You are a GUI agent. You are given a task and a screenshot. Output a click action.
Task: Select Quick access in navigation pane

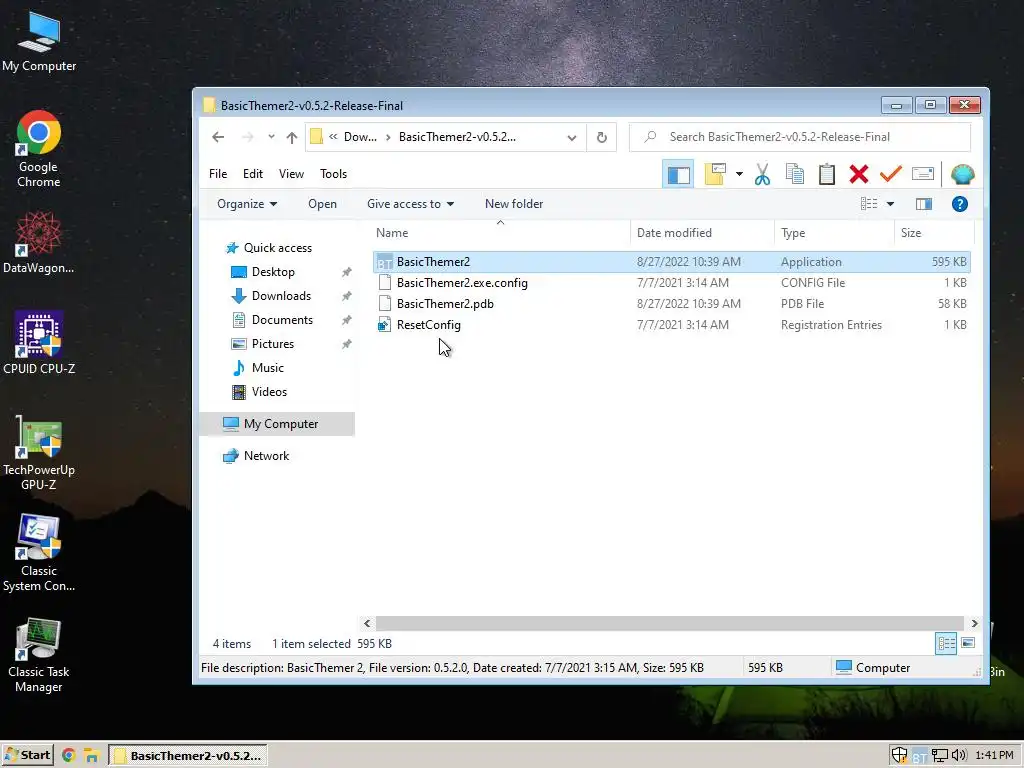pos(268,248)
